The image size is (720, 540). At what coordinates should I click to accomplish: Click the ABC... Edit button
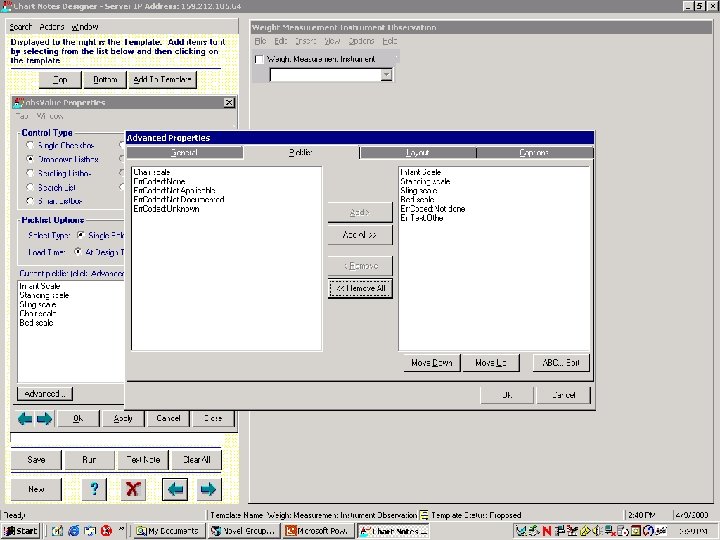click(x=561, y=363)
